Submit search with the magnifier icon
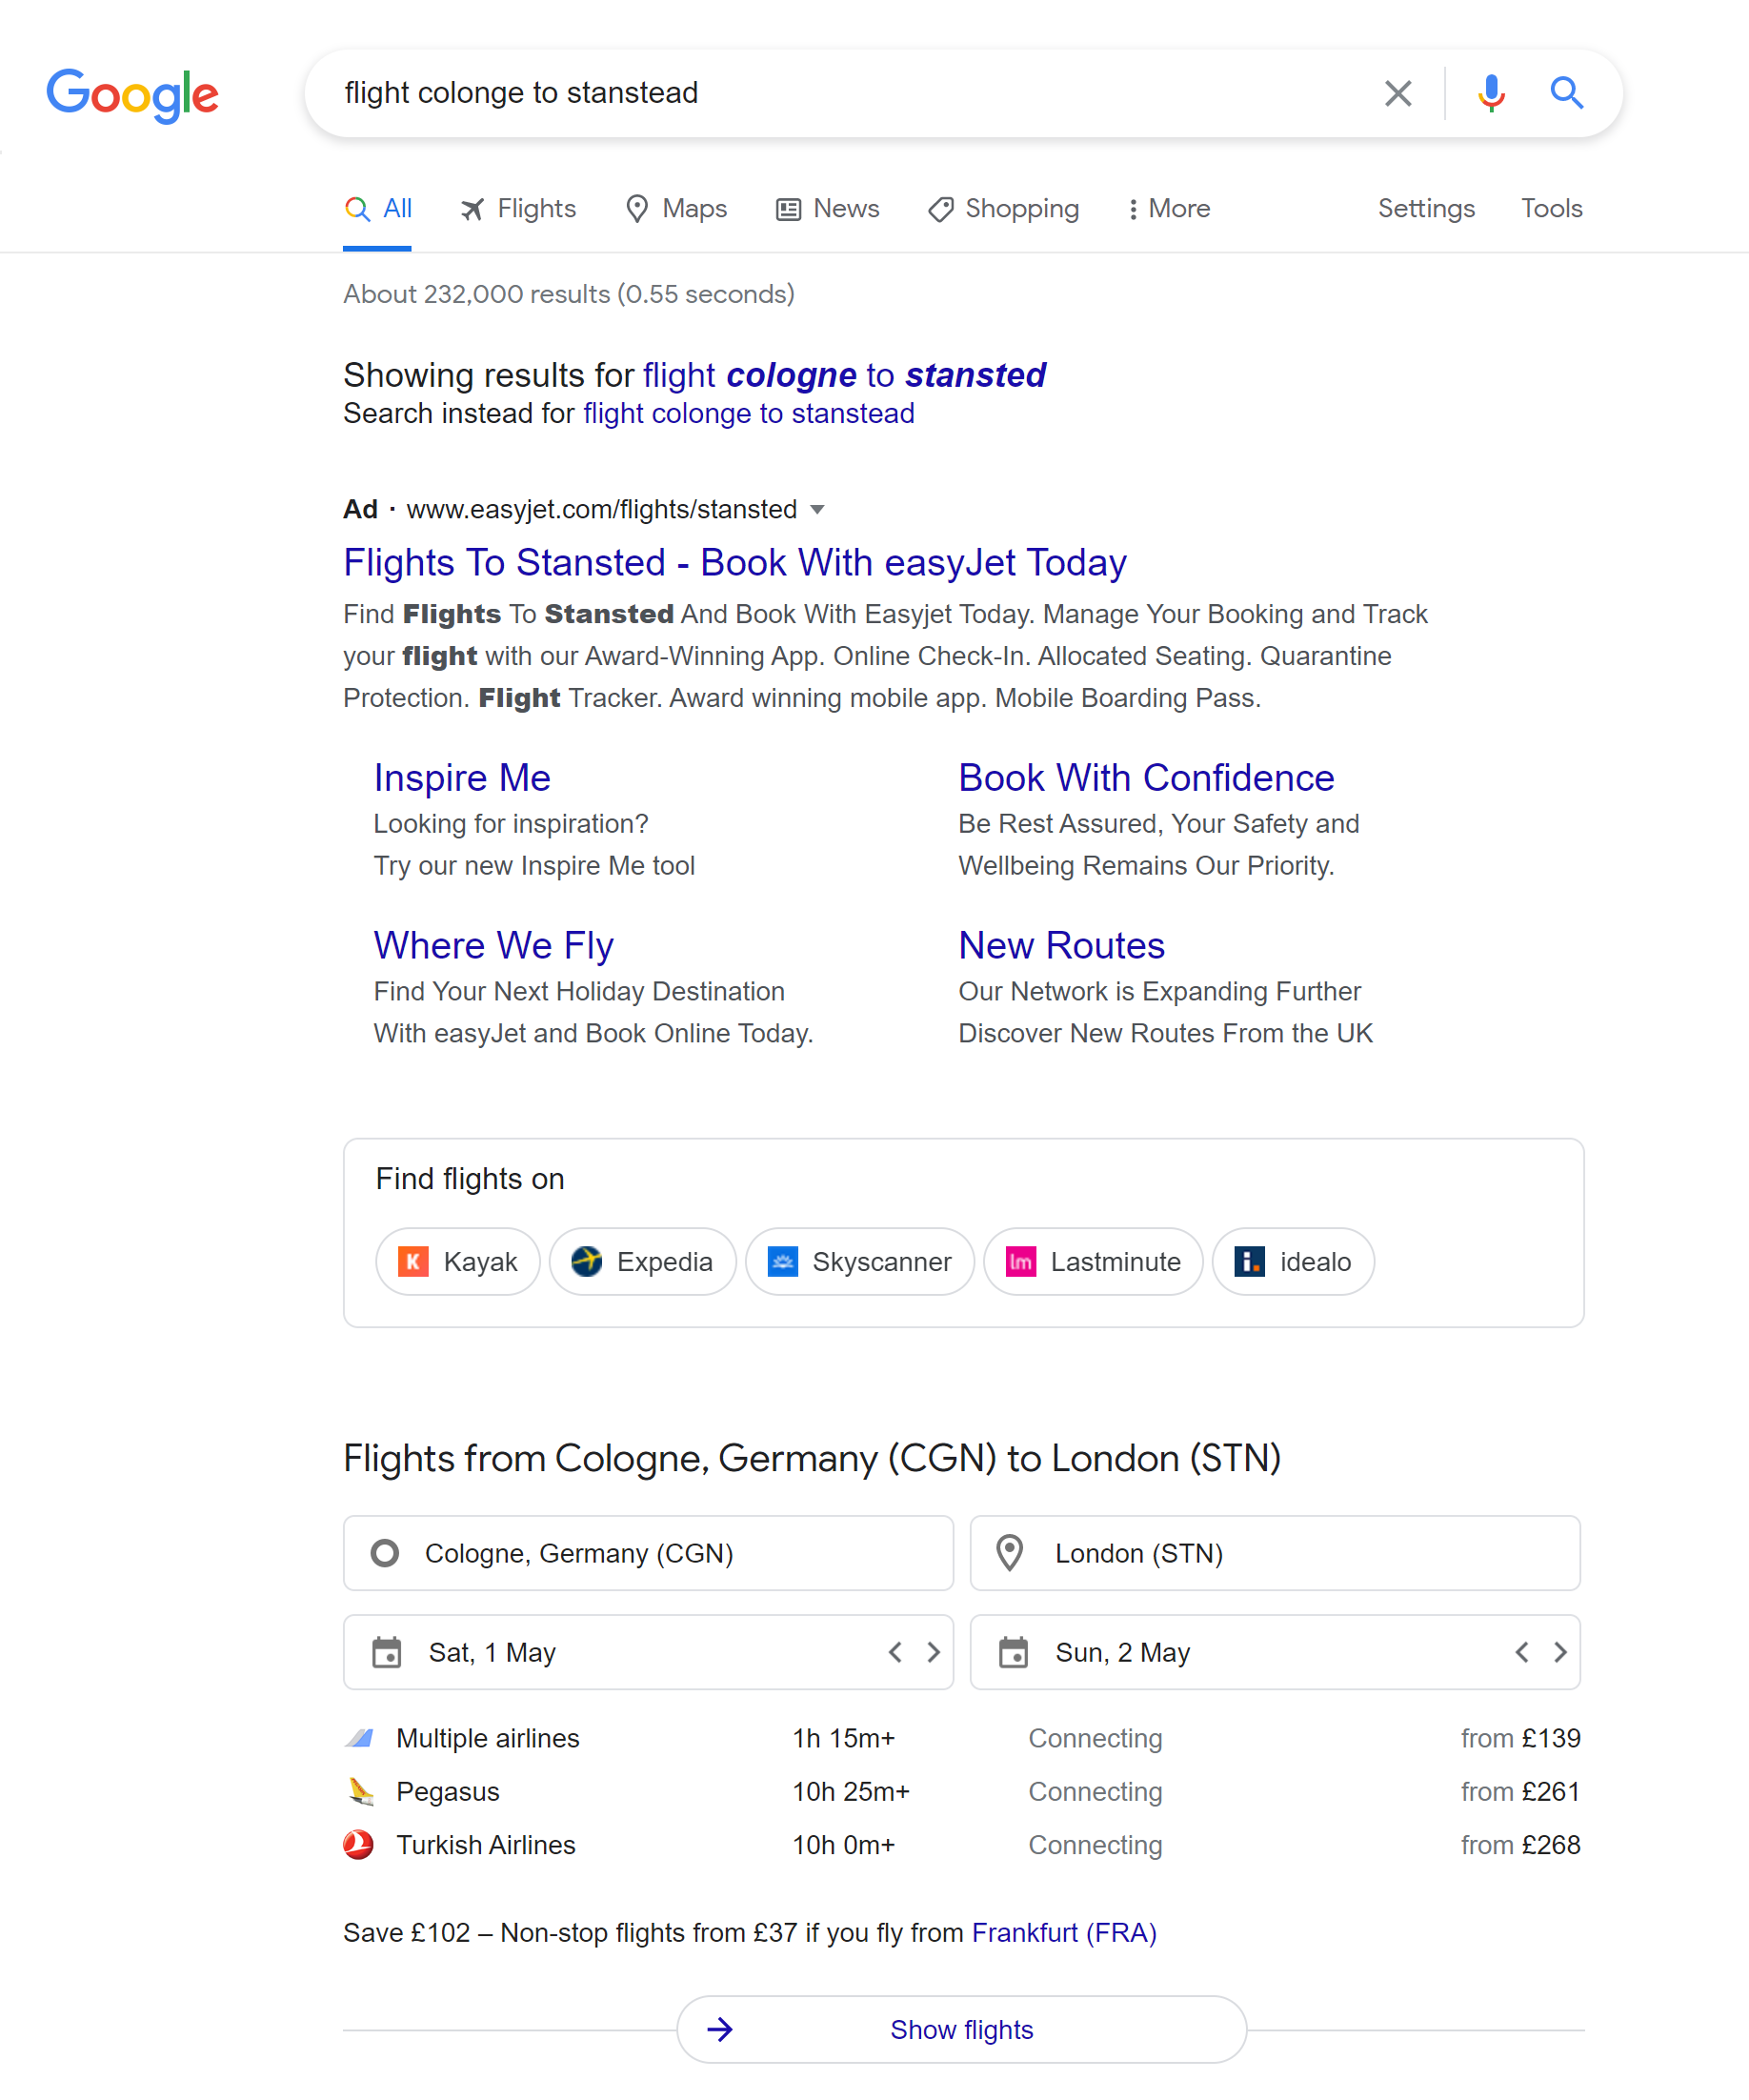This screenshot has height=2100, width=1749. 1566,93
